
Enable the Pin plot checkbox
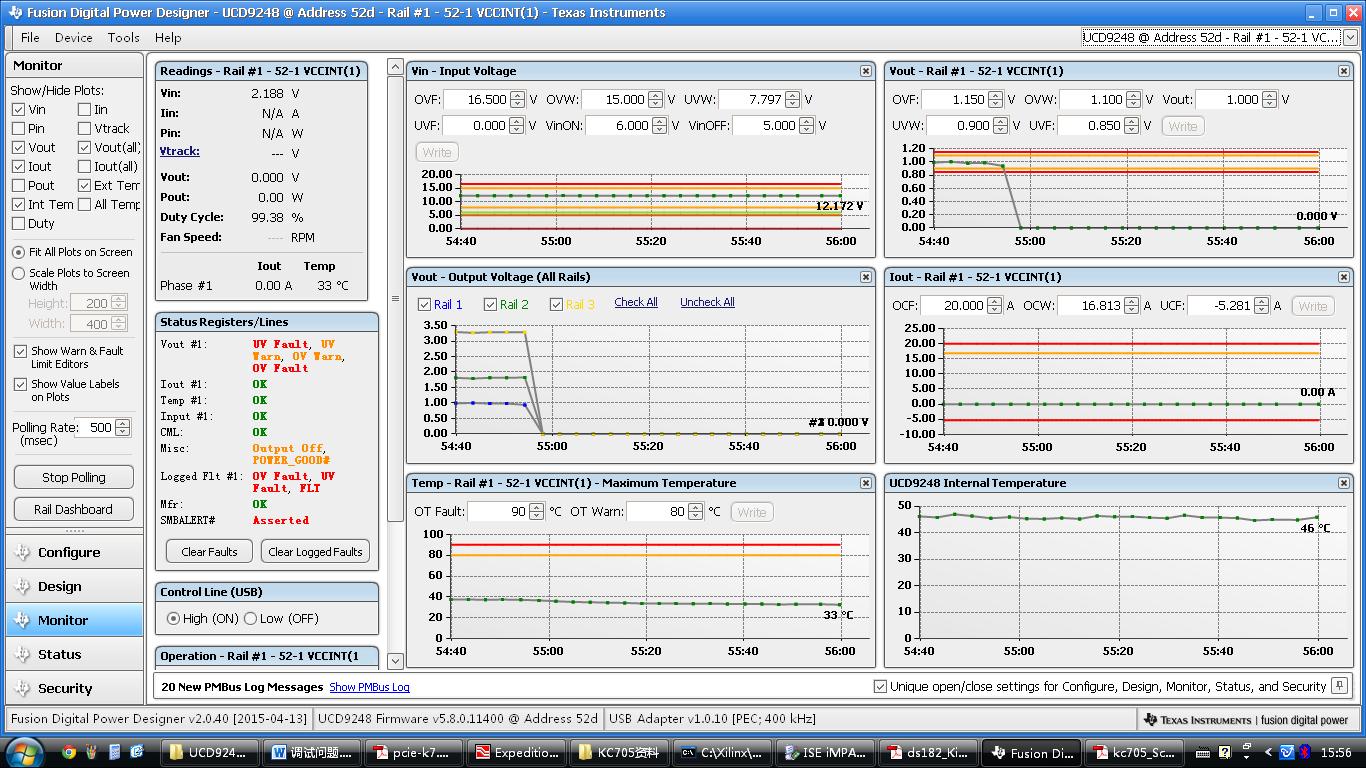pyautogui.click(x=19, y=128)
